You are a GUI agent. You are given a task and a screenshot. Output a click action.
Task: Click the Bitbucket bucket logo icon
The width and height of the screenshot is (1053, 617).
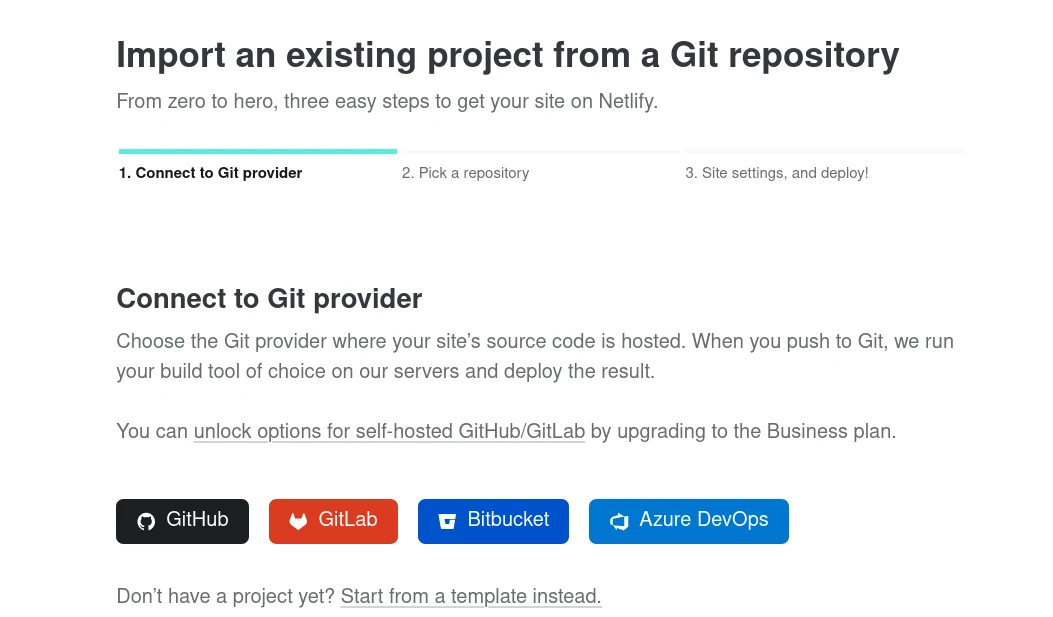pyautogui.click(x=447, y=521)
